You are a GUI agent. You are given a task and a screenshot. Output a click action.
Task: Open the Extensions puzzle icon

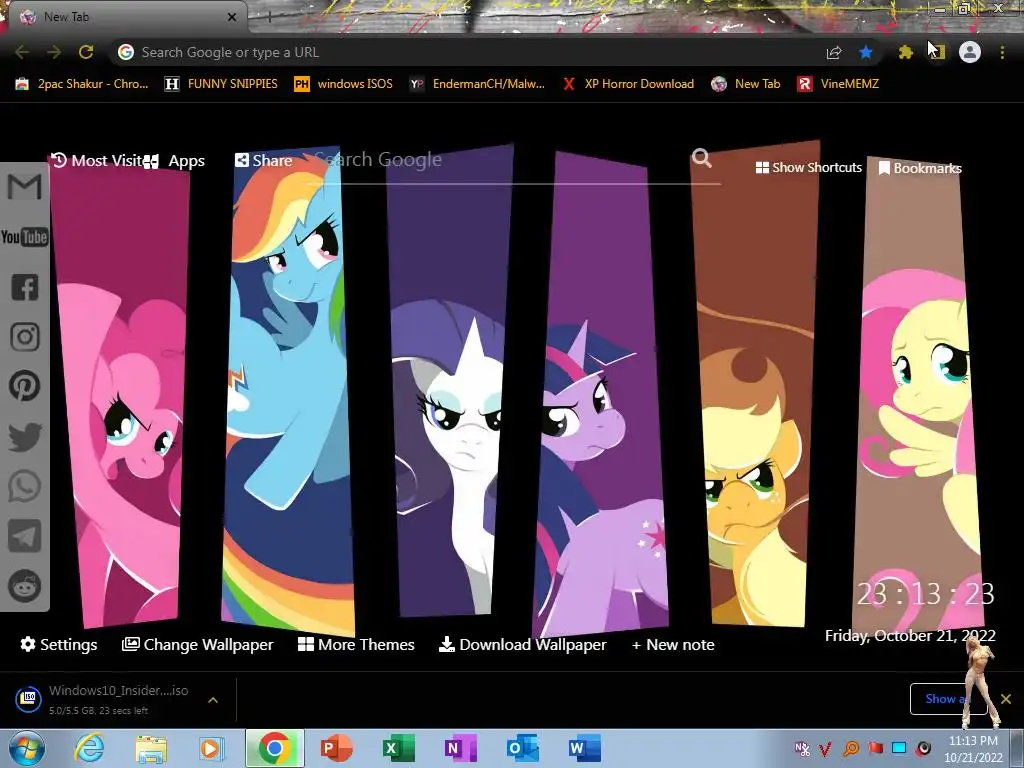click(905, 52)
